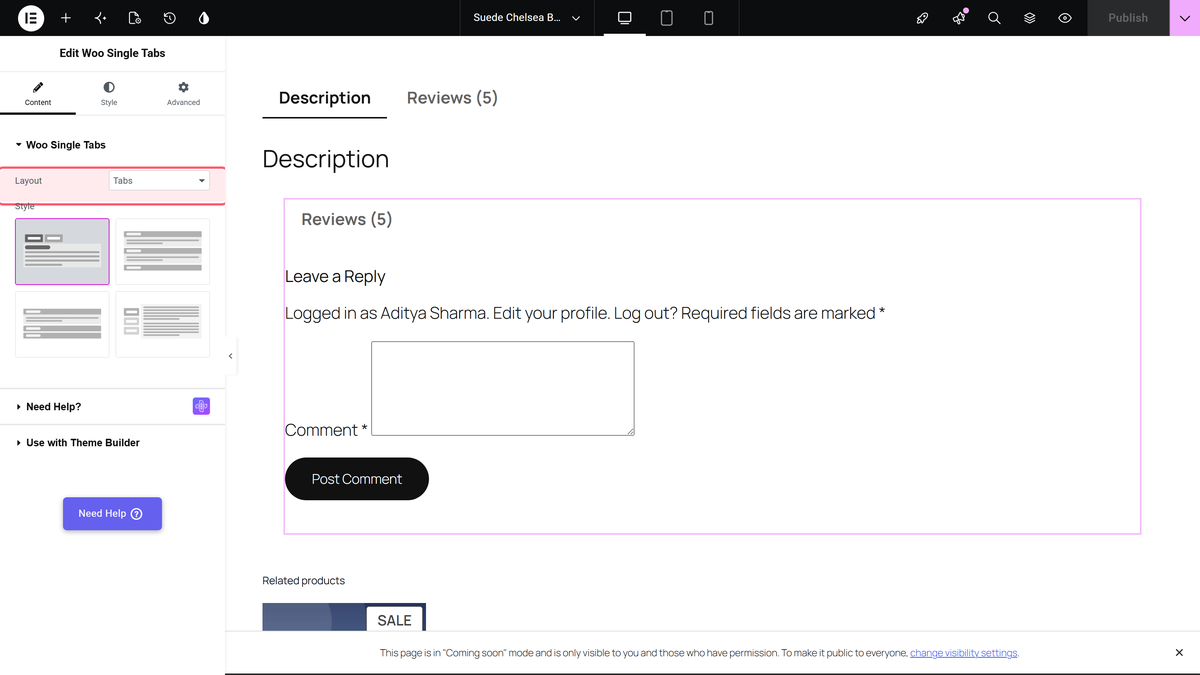The height and width of the screenshot is (675, 1200).
Task: Open the What's New megaphone icon
Action: 959,18
